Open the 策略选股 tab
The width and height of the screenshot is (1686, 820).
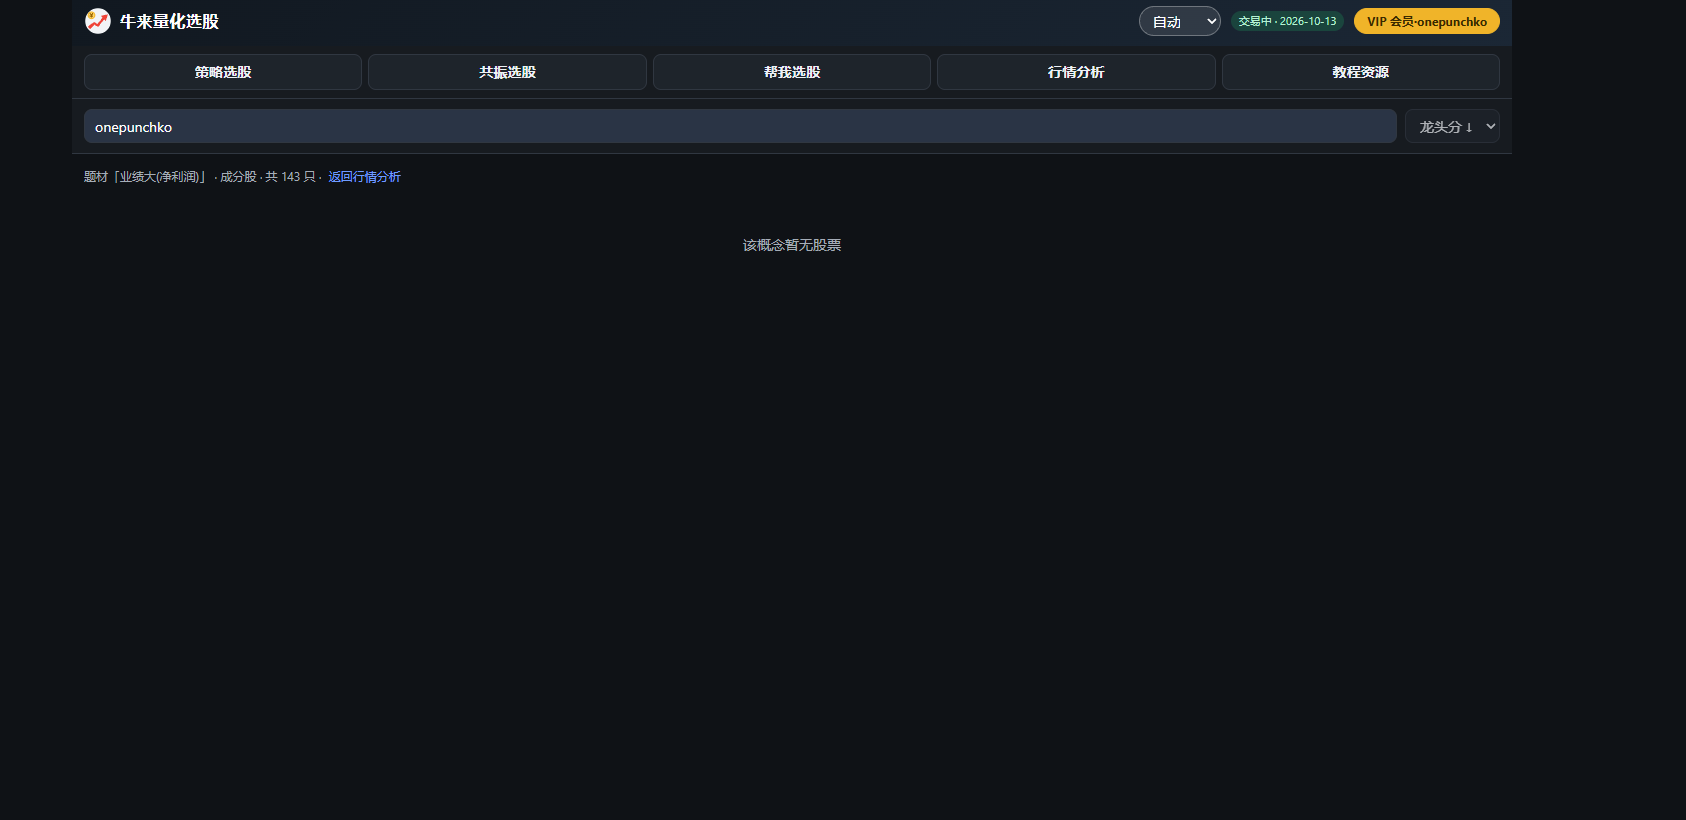(223, 72)
